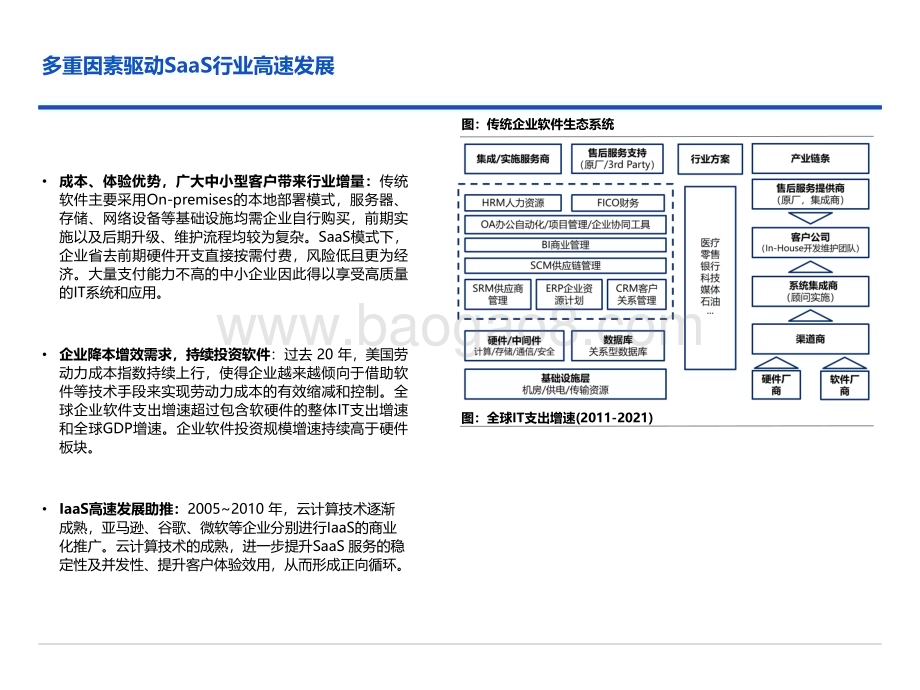Click the up arrow above 软件厂商

(844, 363)
